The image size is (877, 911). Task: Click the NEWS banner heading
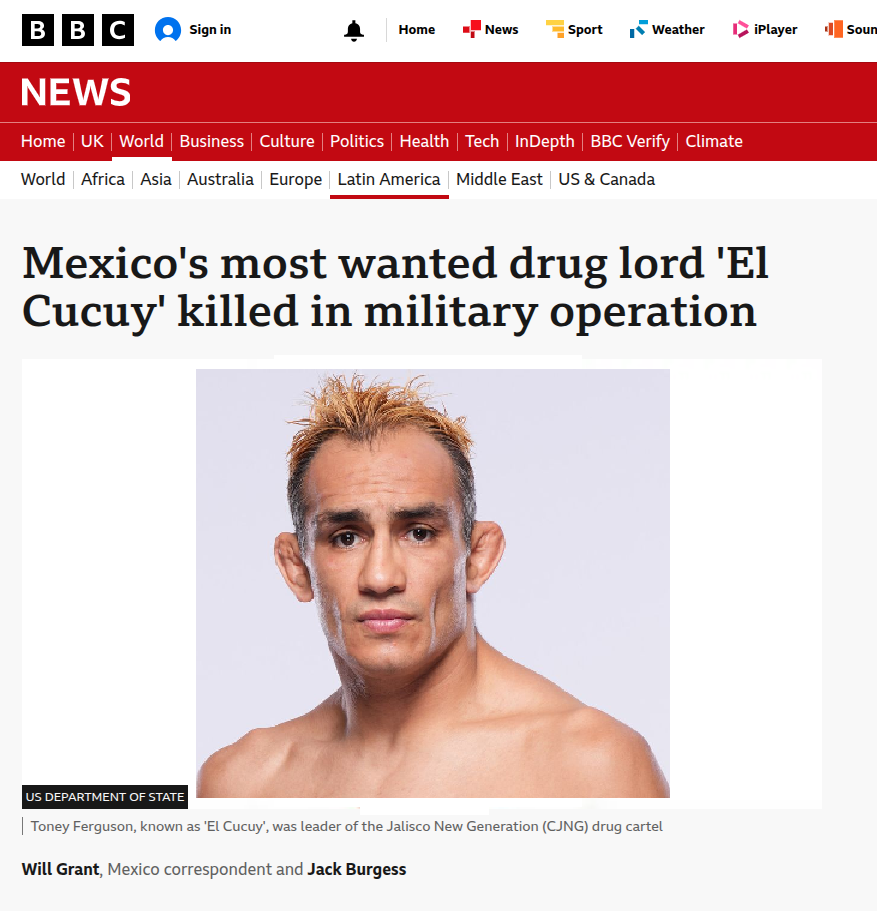click(x=76, y=92)
